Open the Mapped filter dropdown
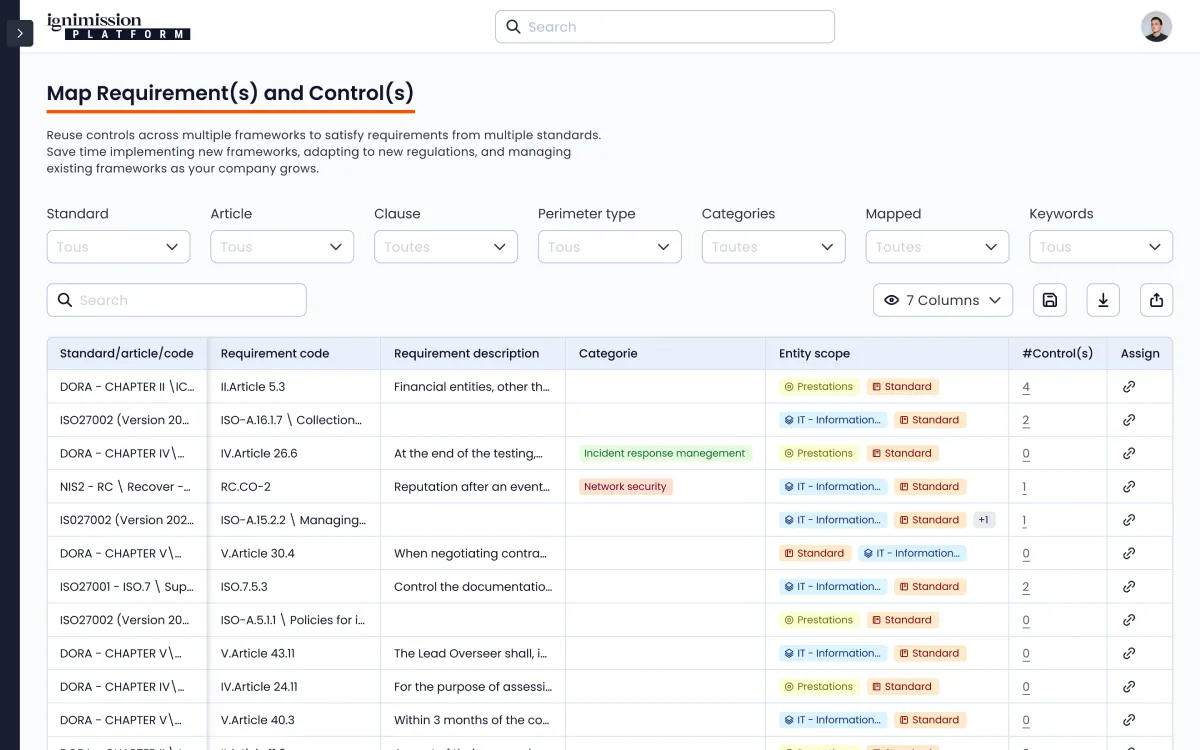 [937, 247]
